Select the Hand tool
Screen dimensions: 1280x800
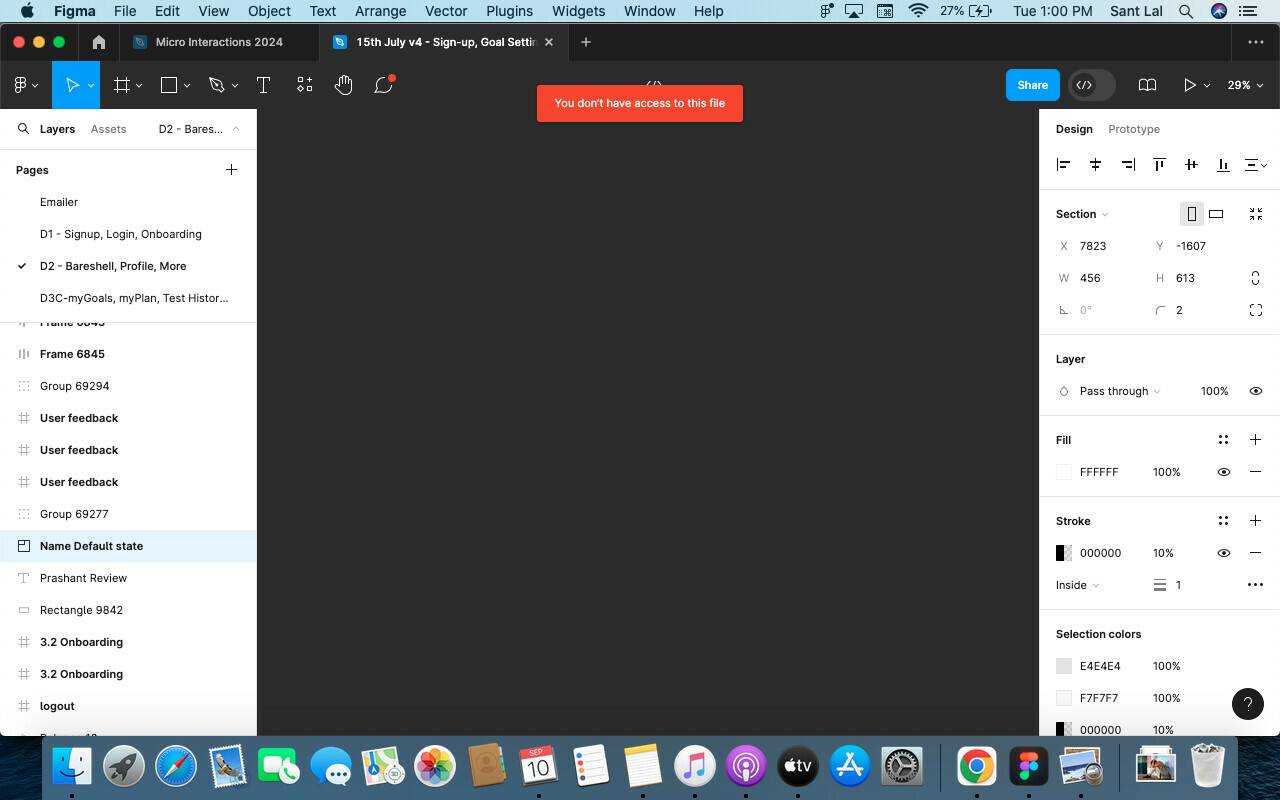[344, 86]
